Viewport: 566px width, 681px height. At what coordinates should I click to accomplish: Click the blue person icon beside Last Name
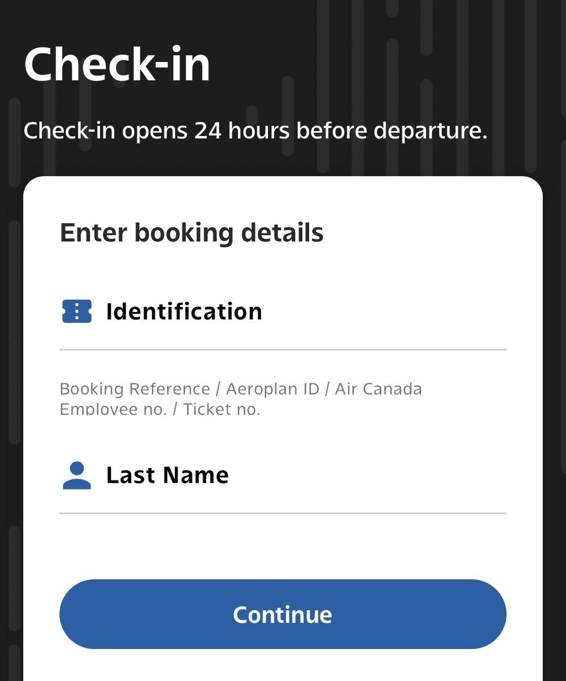77,475
